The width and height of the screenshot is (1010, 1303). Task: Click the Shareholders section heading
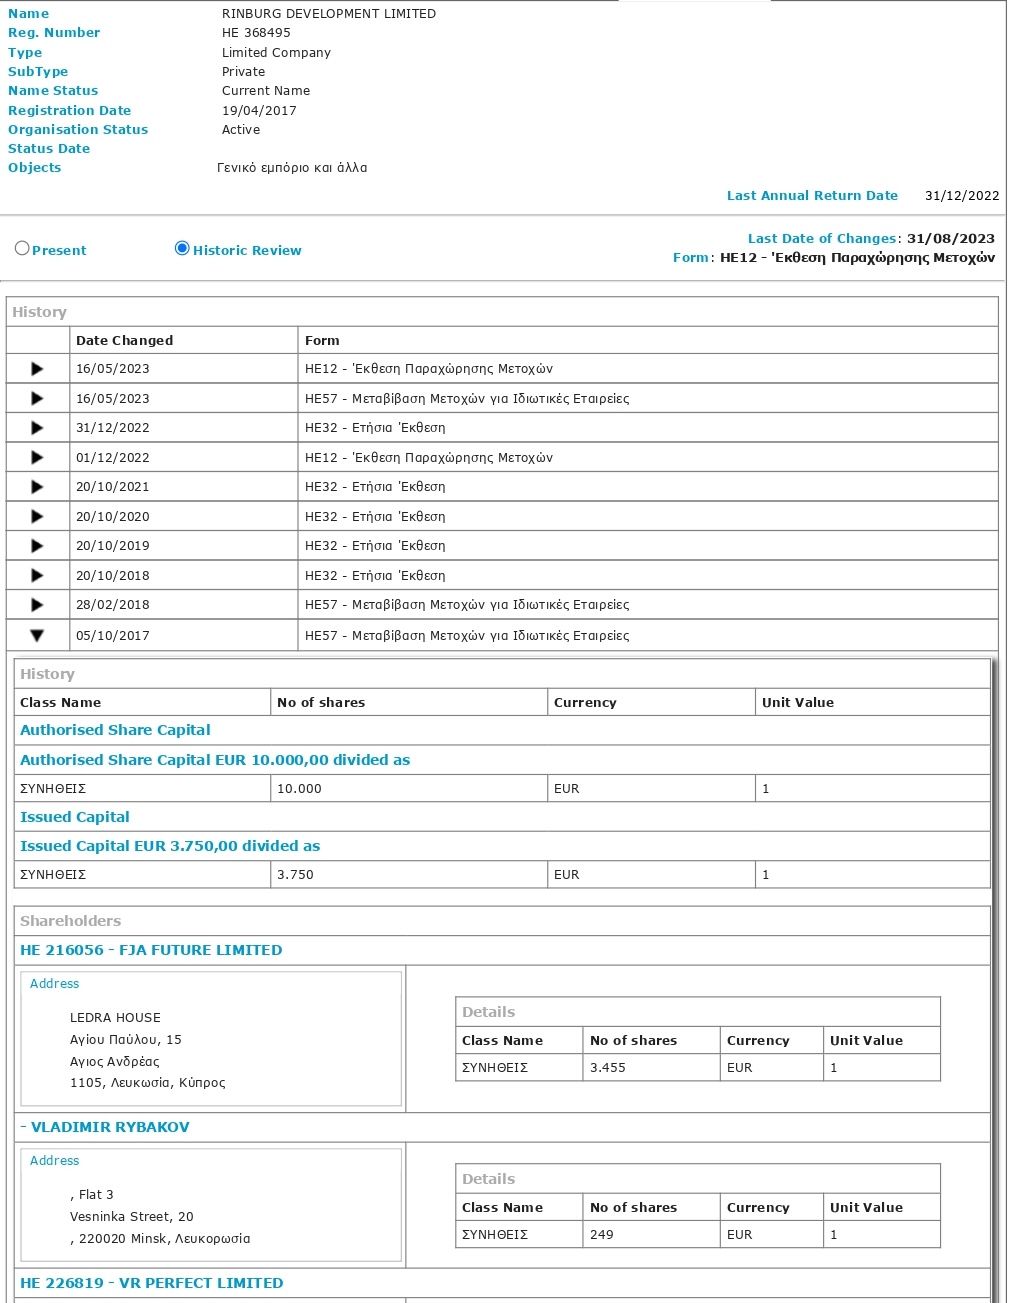click(70, 921)
